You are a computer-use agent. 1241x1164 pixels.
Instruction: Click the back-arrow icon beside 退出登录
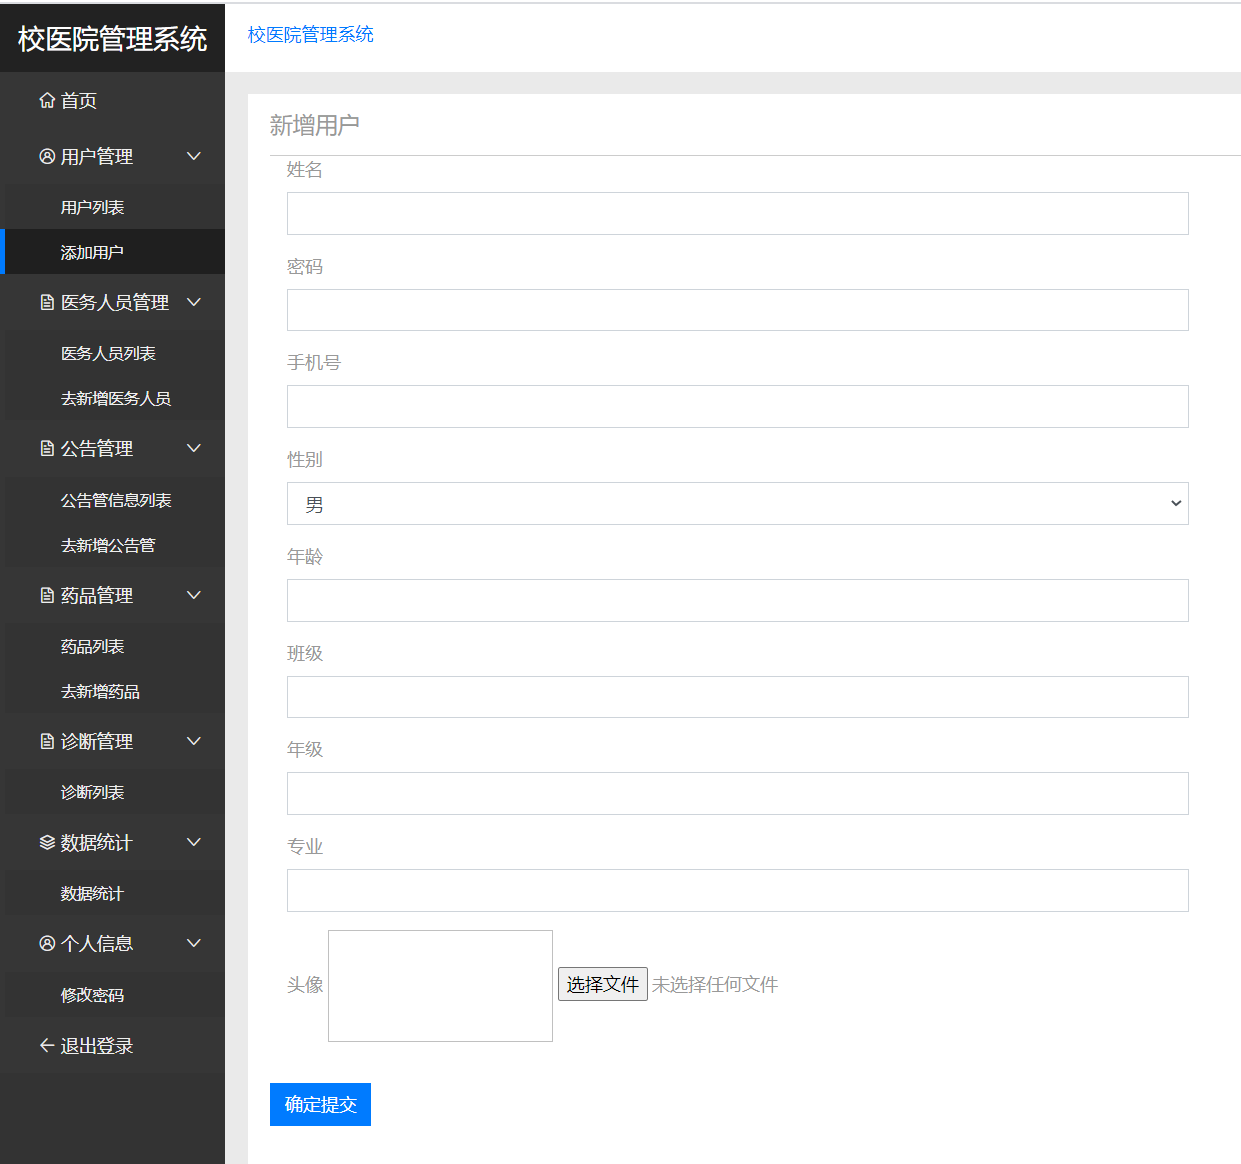(47, 1045)
